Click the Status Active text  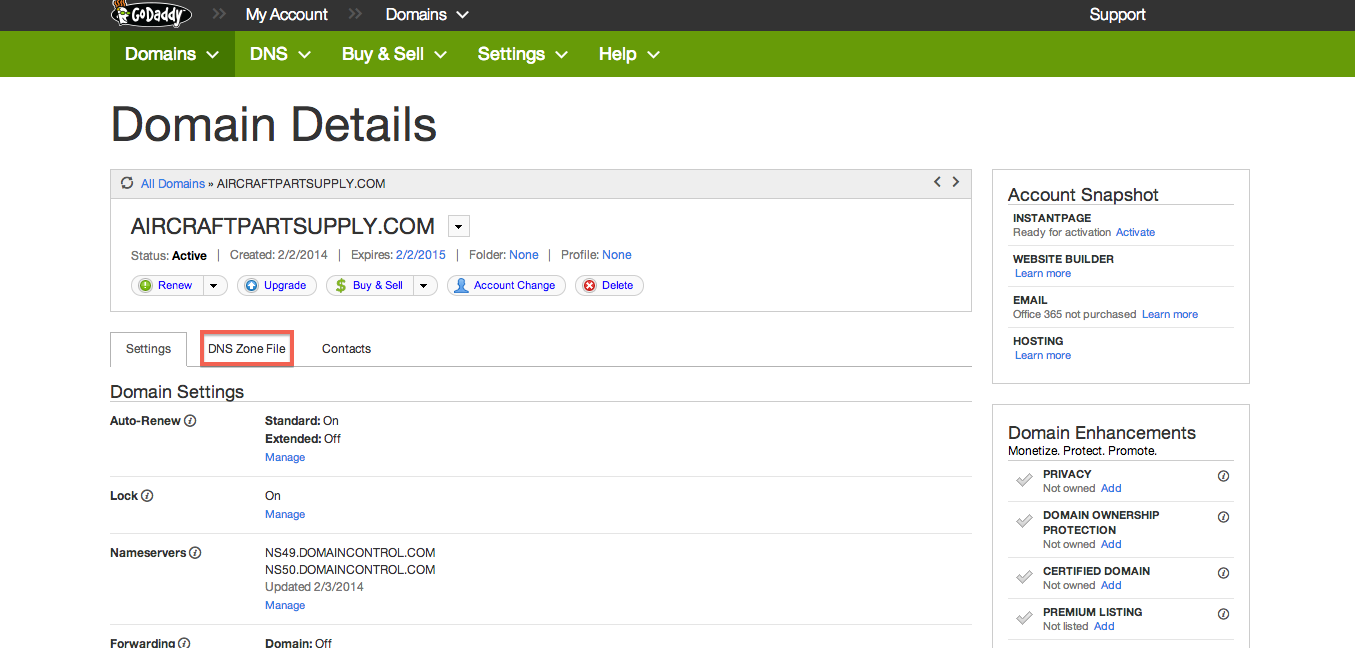(169, 255)
